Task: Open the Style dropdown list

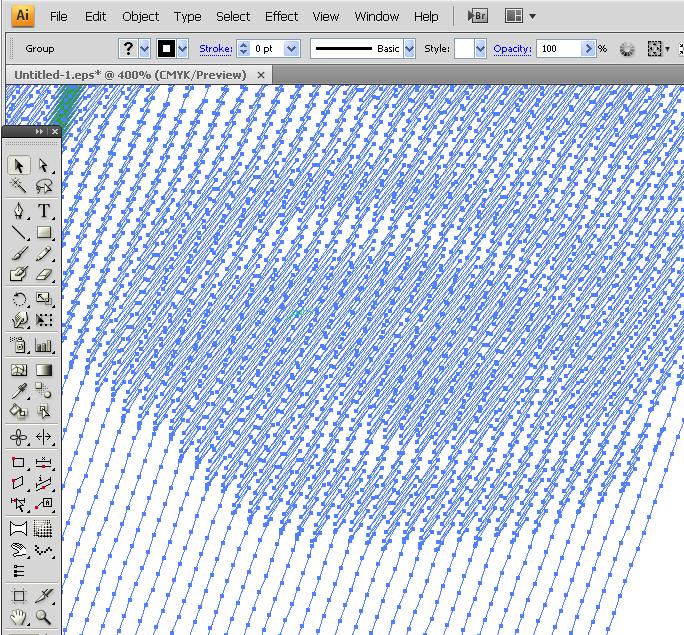Action: click(481, 49)
